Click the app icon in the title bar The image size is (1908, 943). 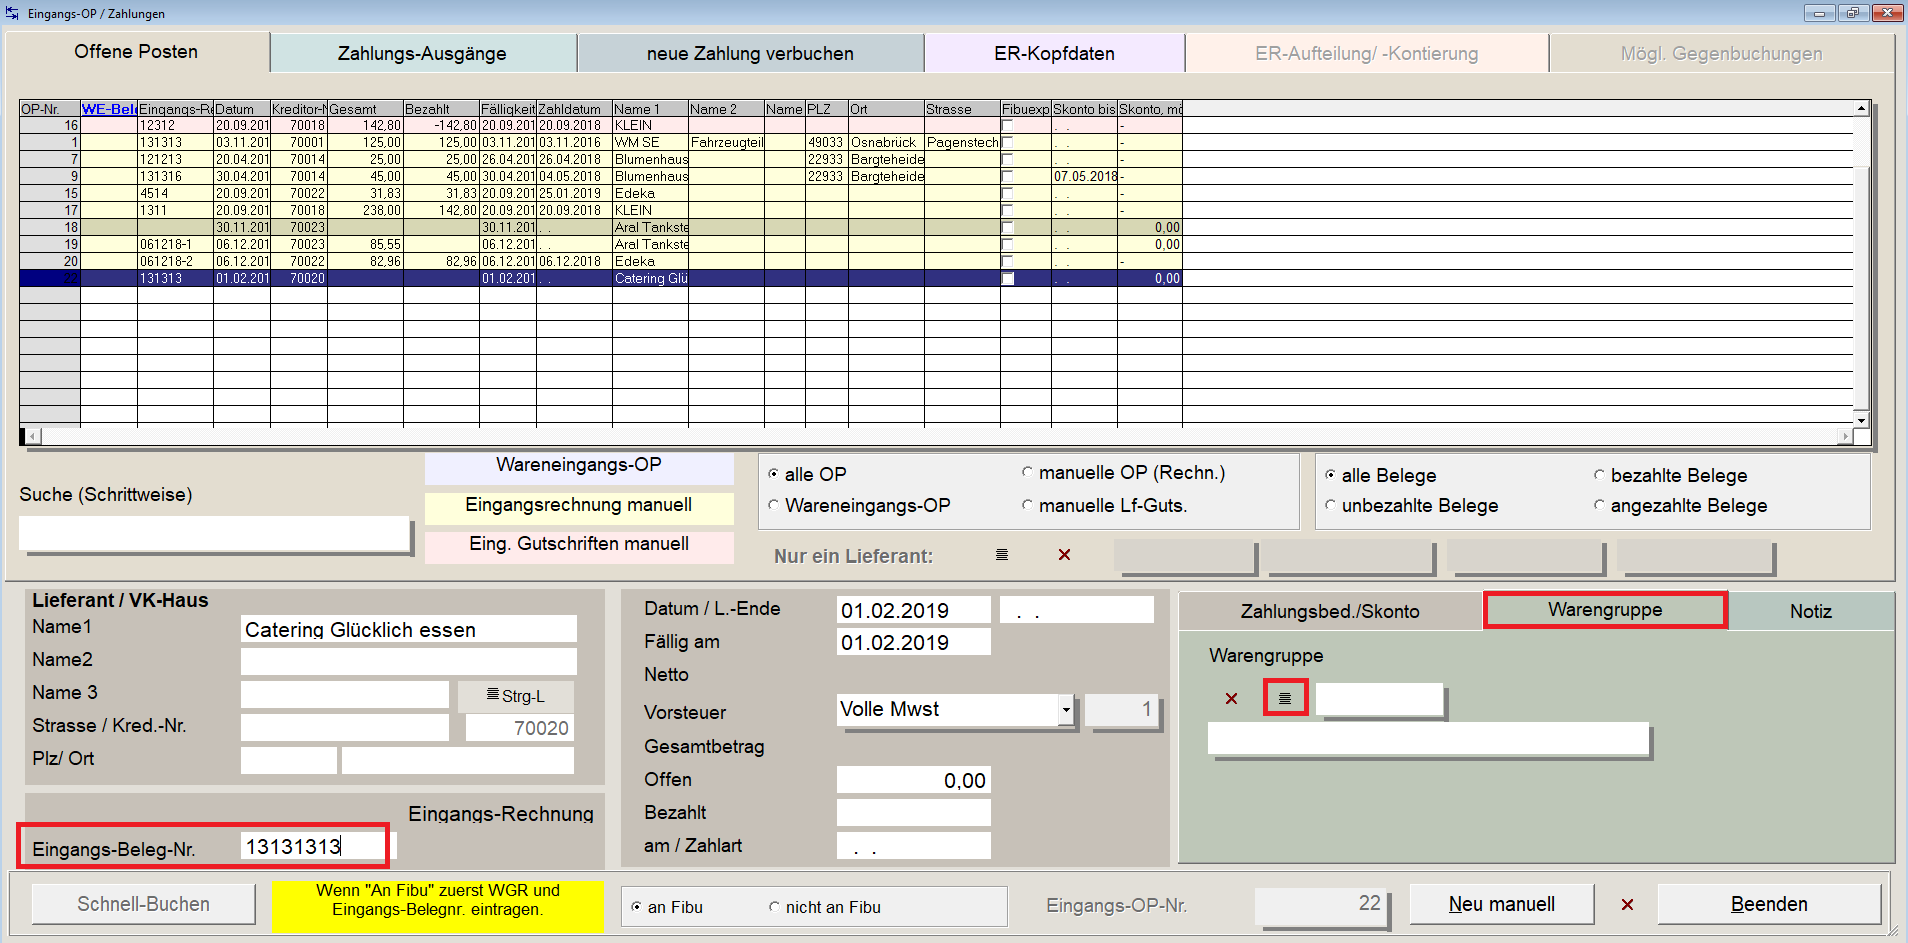point(12,13)
